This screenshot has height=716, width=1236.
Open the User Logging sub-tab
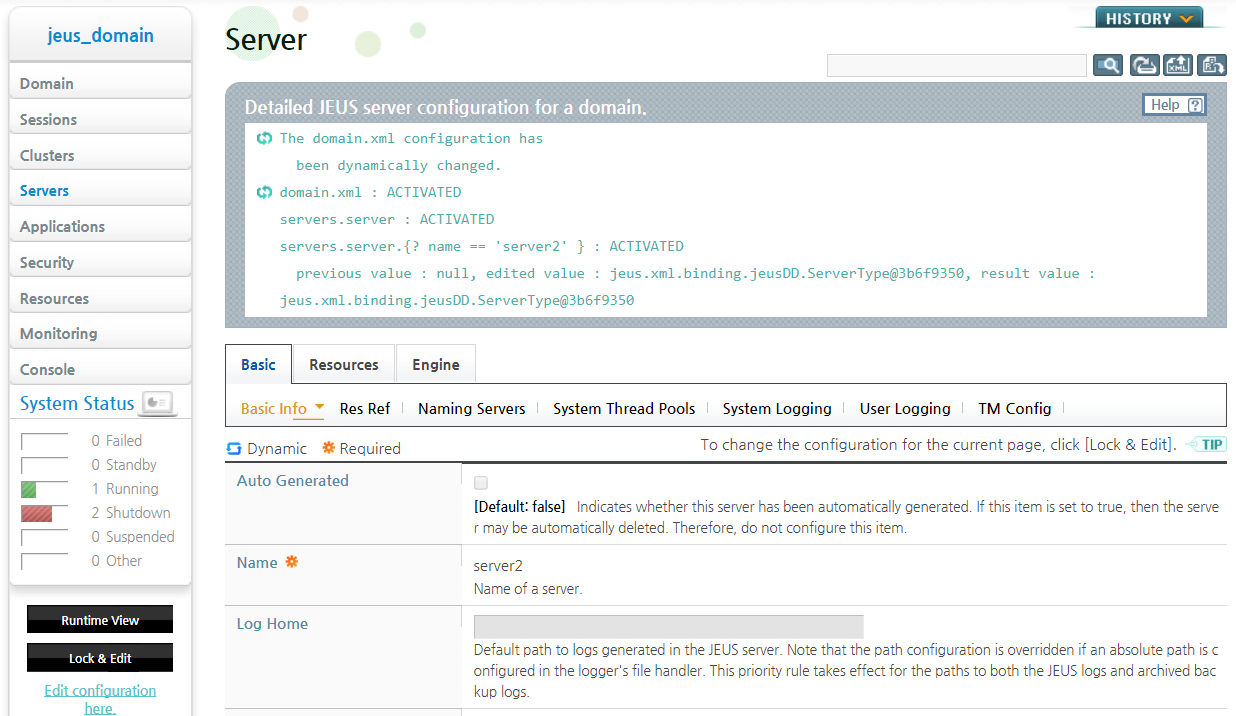click(x=905, y=408)
